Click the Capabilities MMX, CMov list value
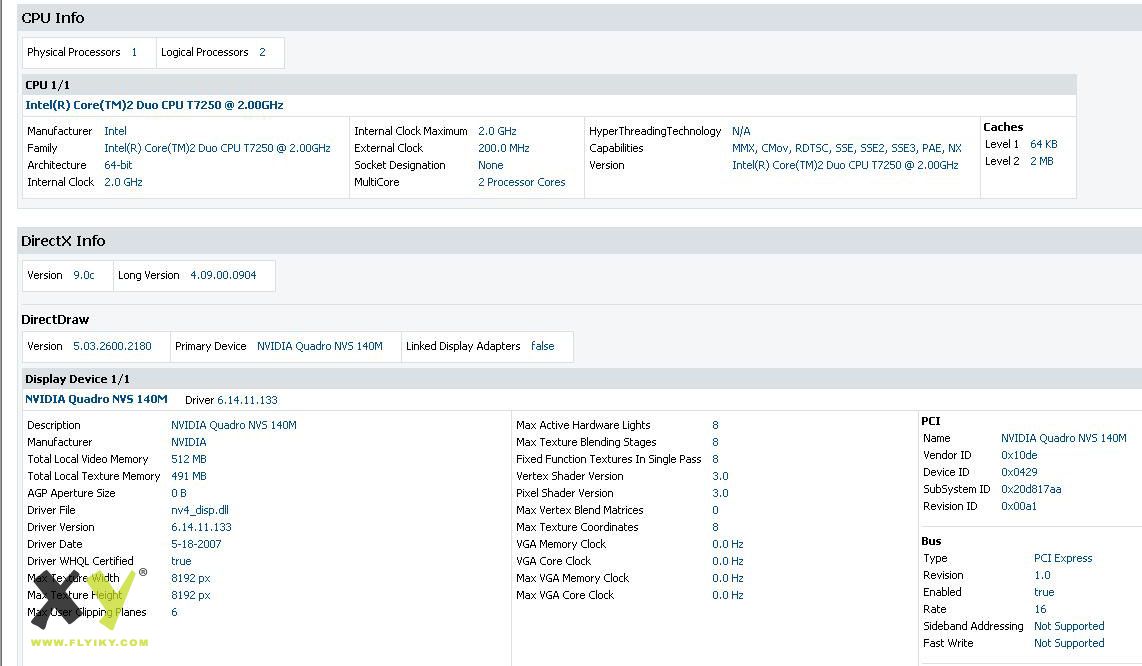This screenshot has width=1142, height=666. point(846,148)
